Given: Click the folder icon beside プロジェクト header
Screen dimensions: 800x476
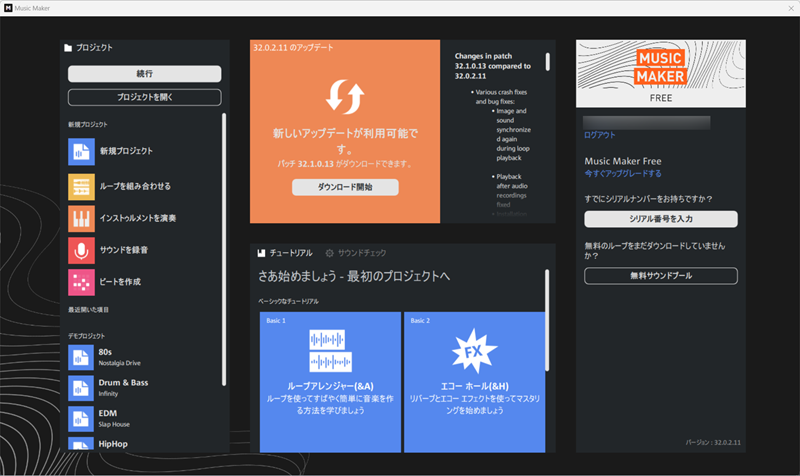Looking at the screenshot, I should (x=68, y=48).
